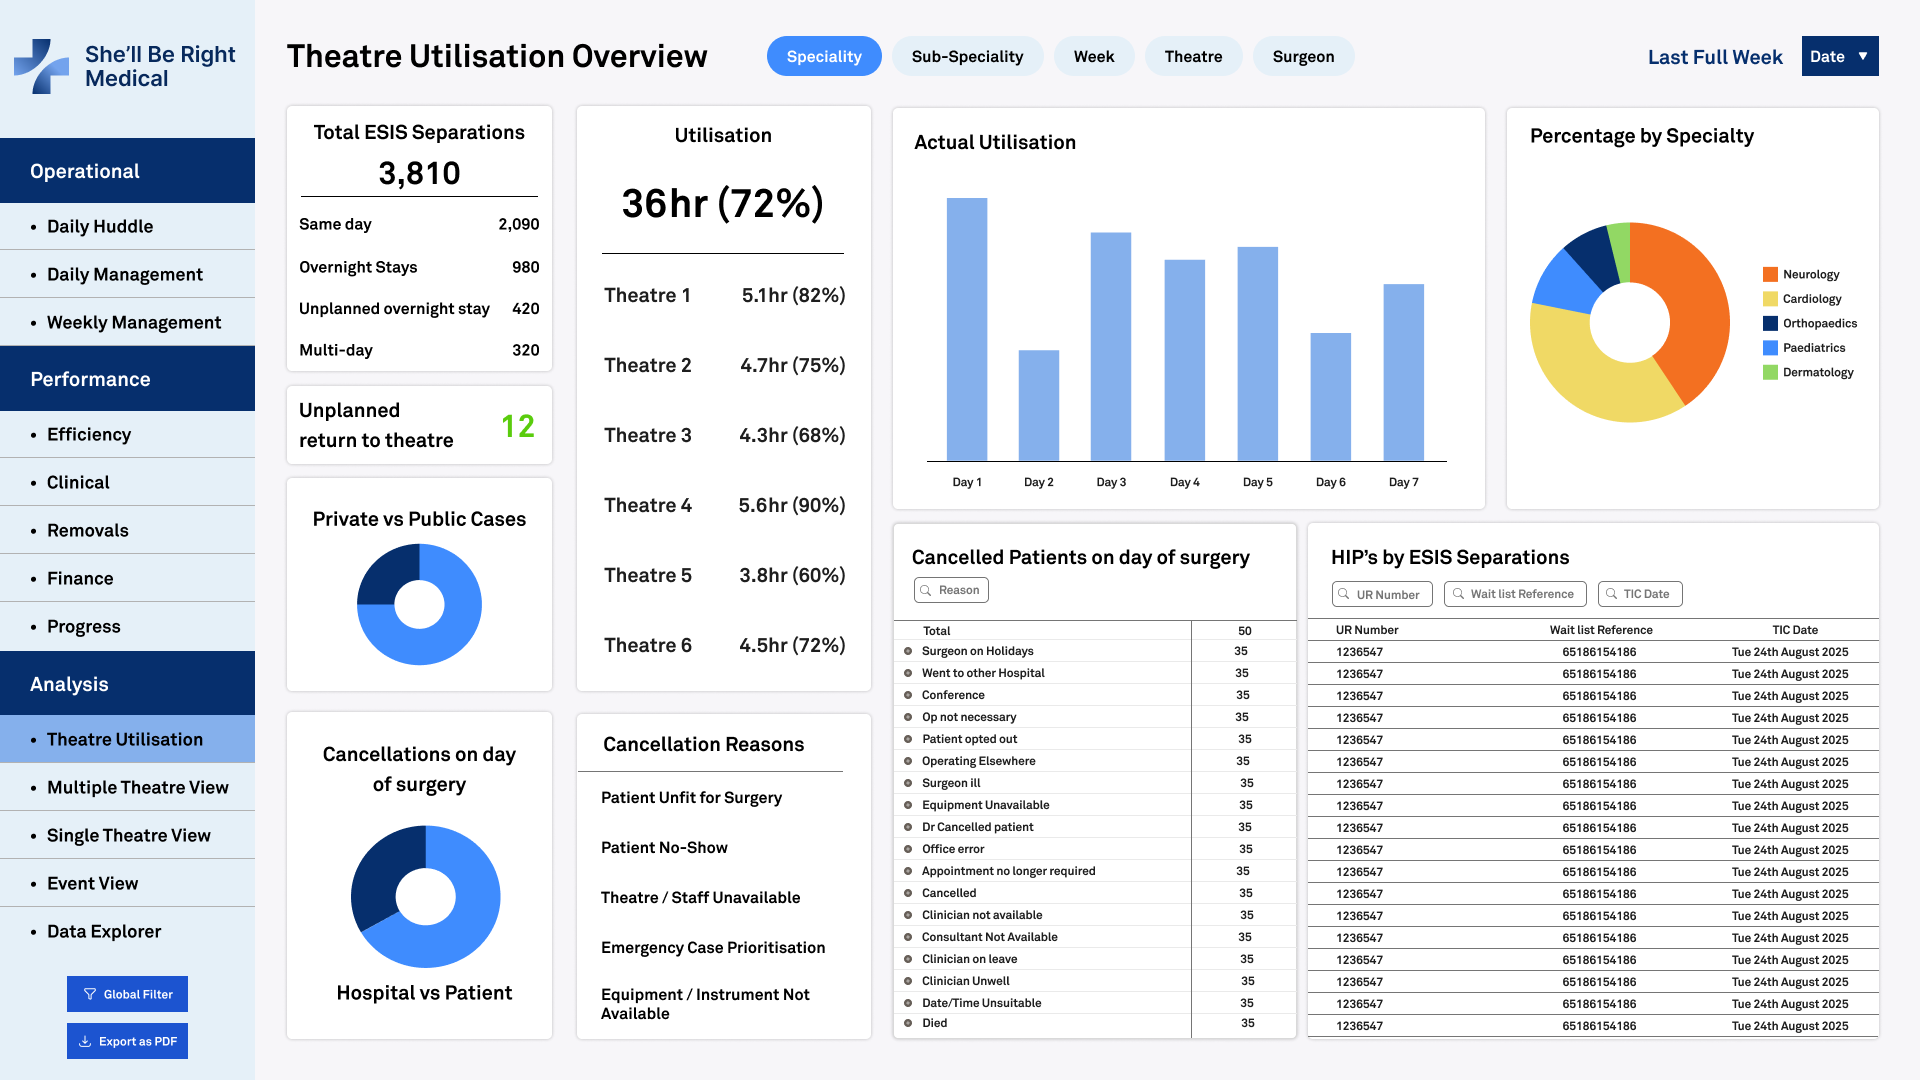Viewport: 1920px width, 1080px height.
Task: Open Multiple Theatre View
Action: [127, 787]
